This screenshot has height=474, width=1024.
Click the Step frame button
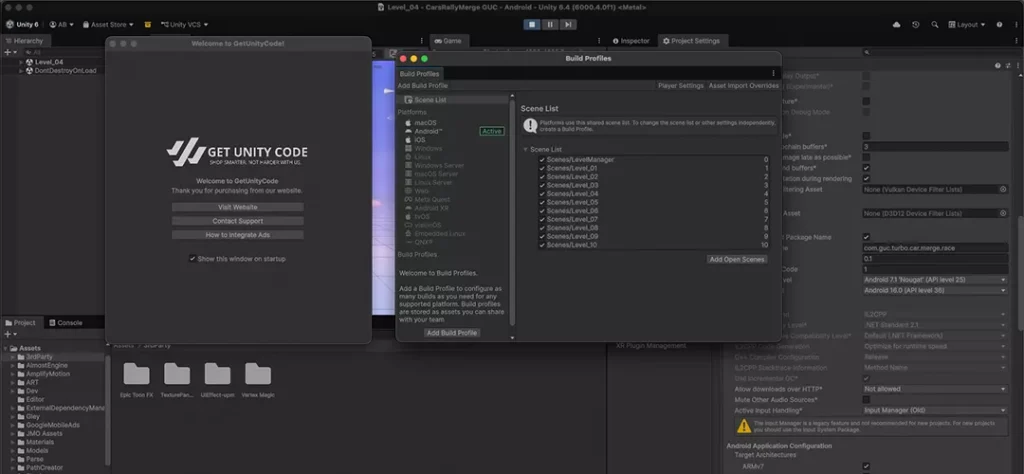tap(568, 24)
